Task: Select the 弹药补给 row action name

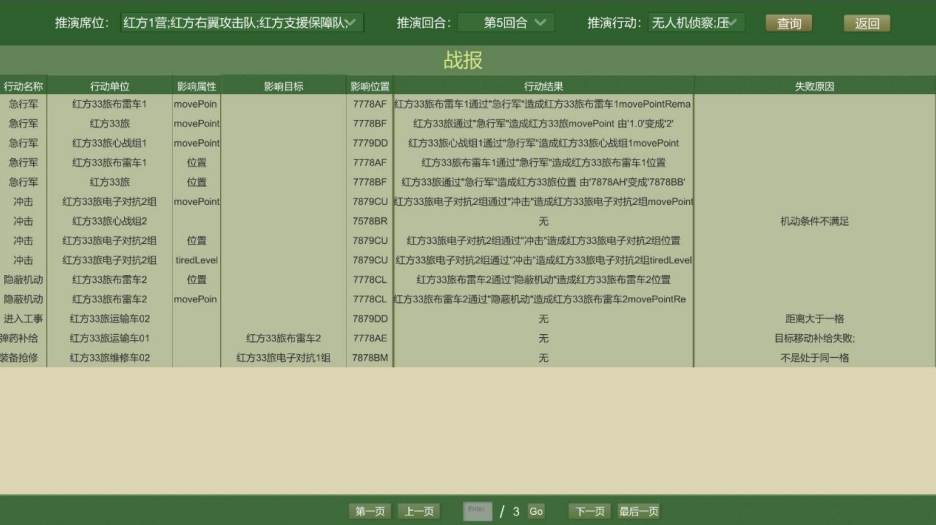Action: [23, 338]
